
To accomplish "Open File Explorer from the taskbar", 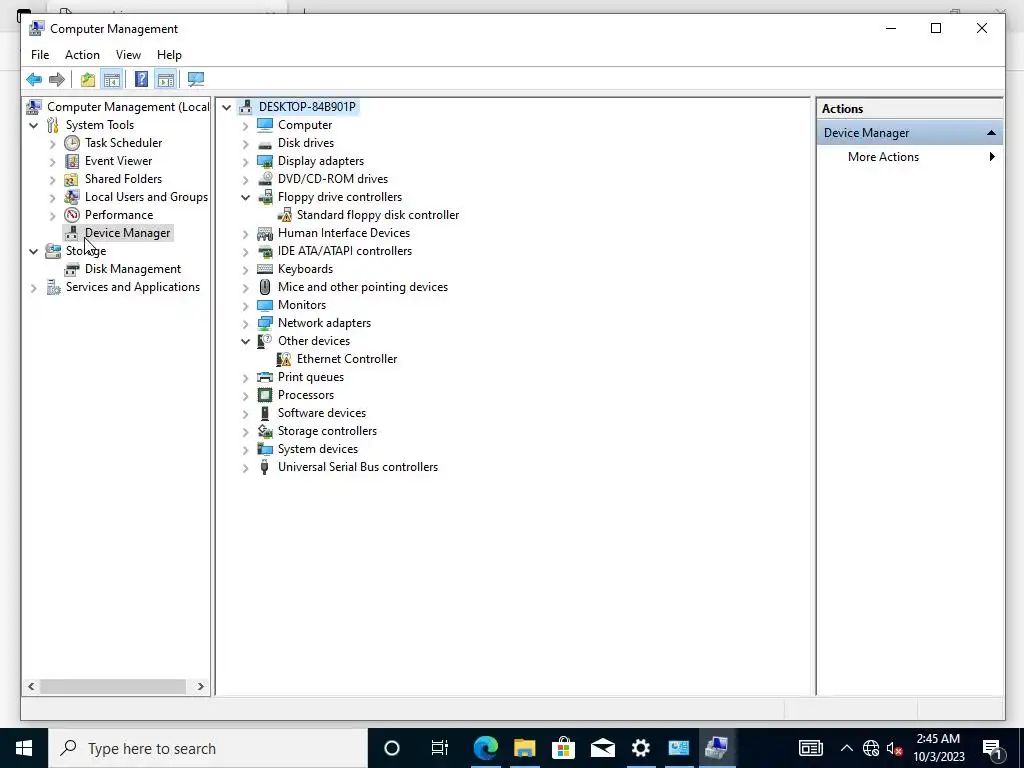I will [x=524, y=748].
